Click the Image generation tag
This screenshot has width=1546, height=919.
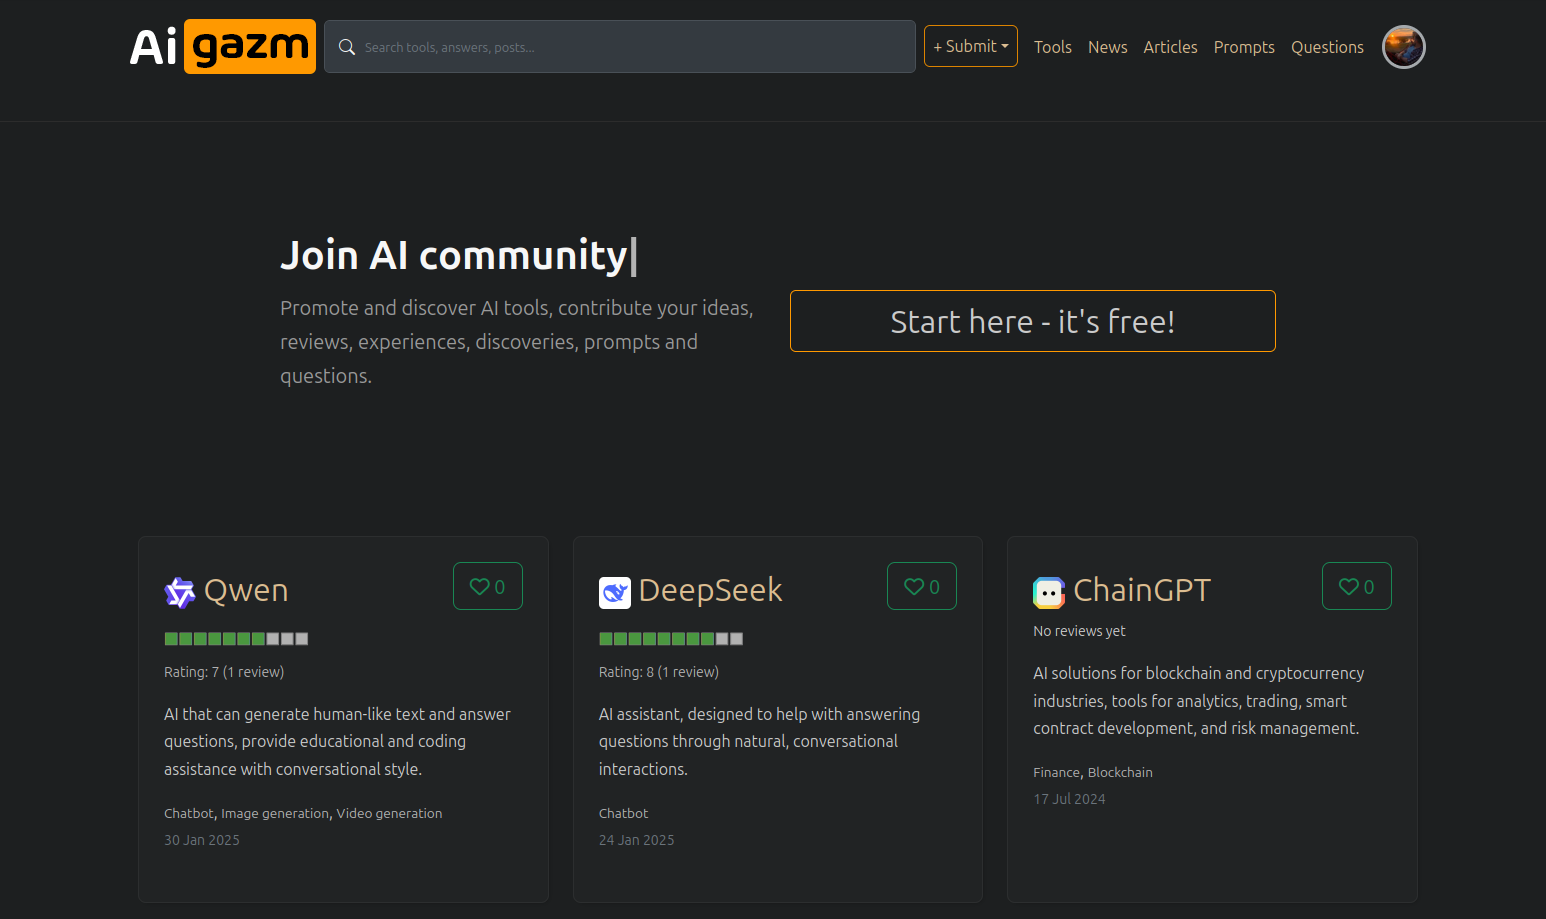275,813
